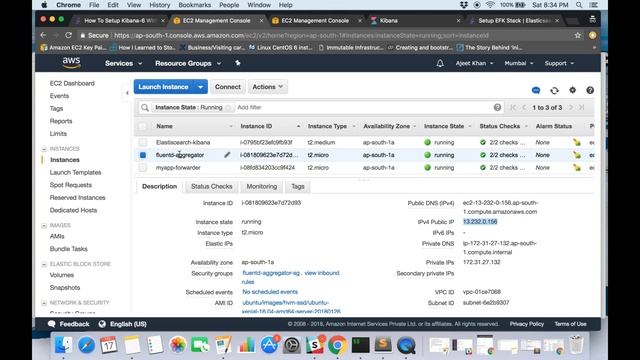The image size is (640, 360).
Task: Remove the Instance State Running filter
Action: 228,107
